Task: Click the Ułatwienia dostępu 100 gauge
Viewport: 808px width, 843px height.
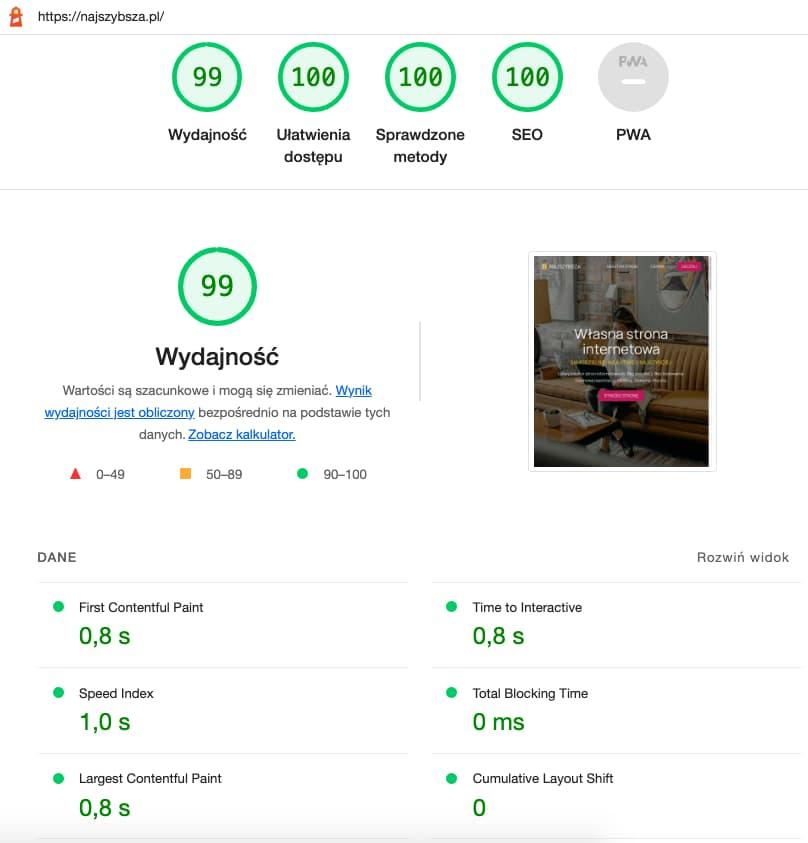Action: pos(313,76)
